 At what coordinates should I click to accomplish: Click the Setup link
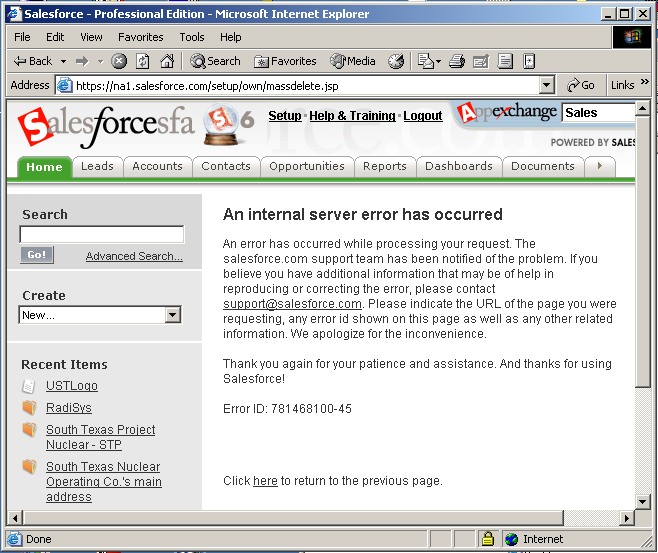pos(285,116)
